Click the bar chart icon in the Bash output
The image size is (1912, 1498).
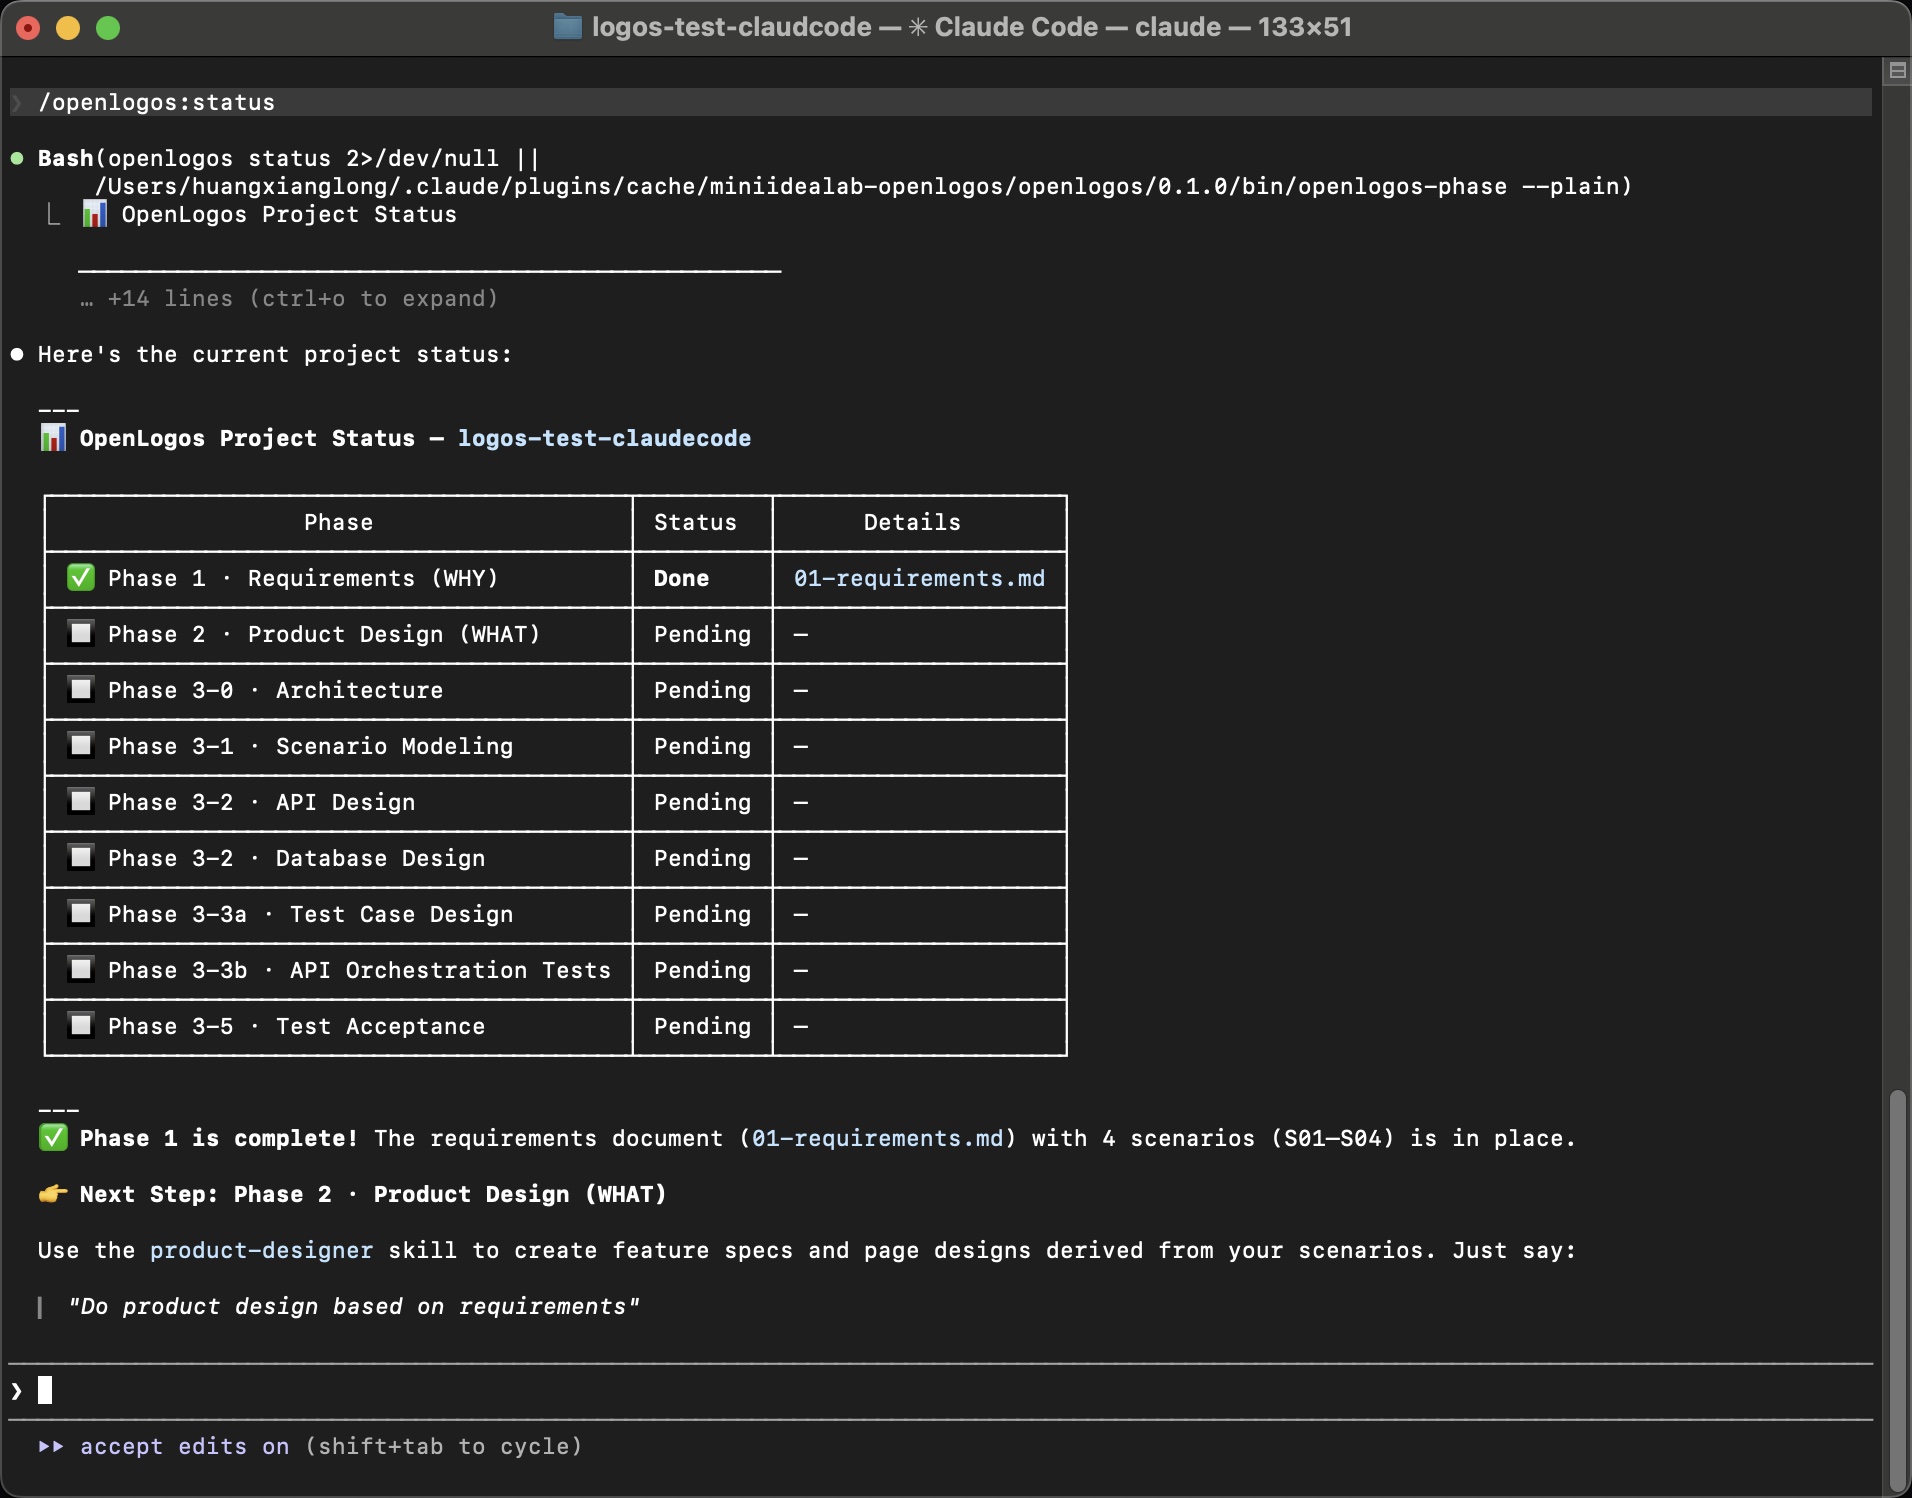(93, 213)
